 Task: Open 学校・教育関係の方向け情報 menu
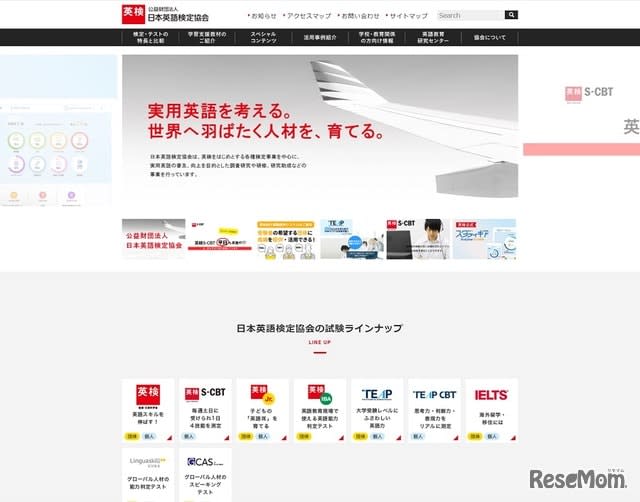pyautogui.click(x=377, y=38)
